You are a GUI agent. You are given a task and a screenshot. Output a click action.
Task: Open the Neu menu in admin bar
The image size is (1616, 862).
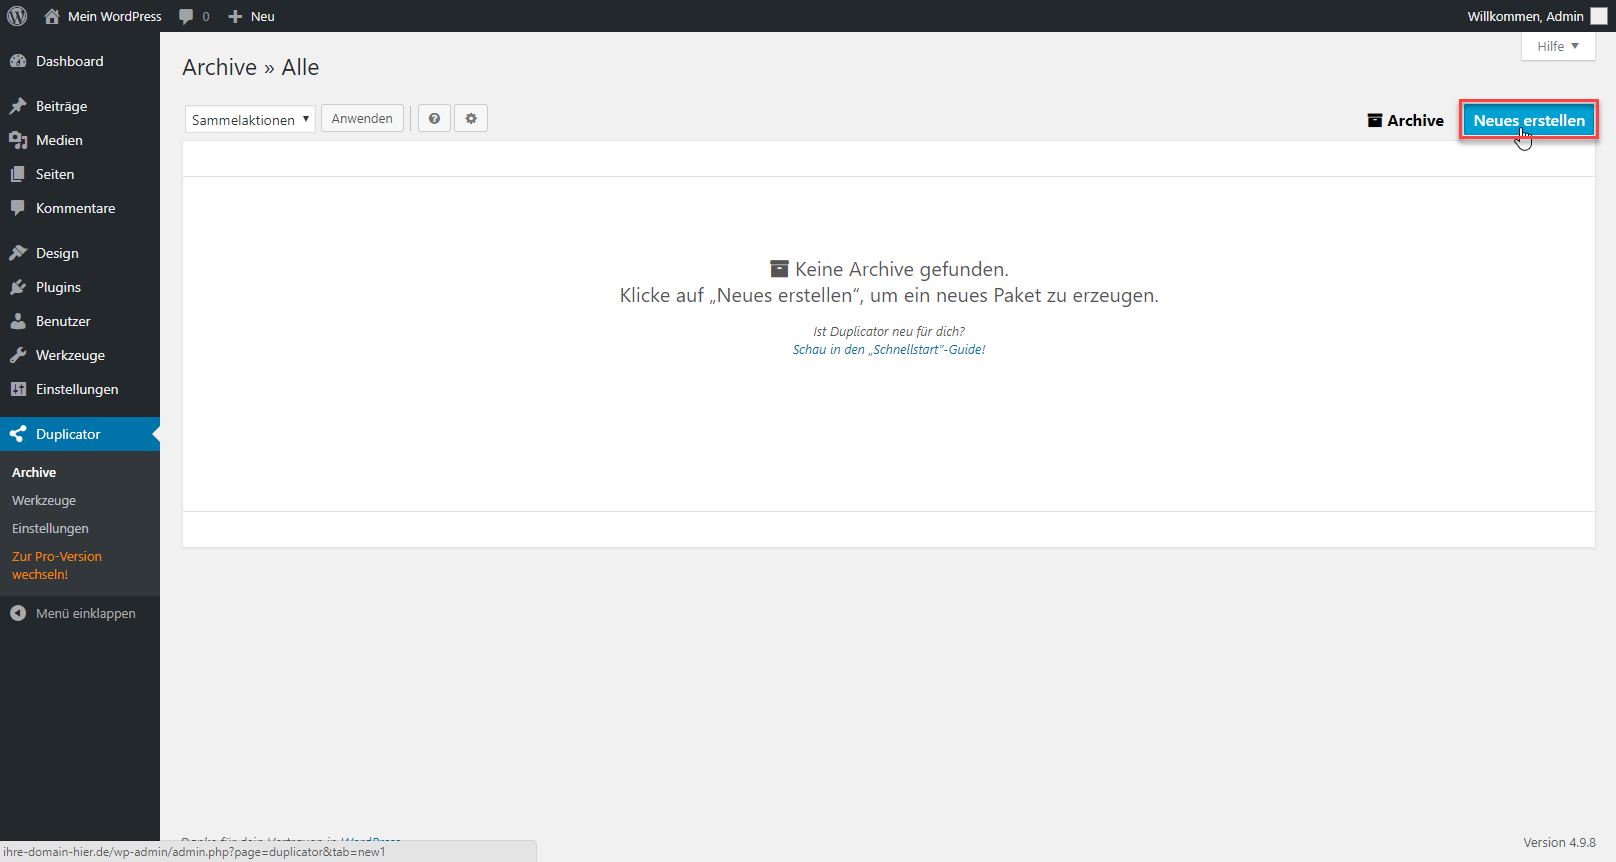252,16
